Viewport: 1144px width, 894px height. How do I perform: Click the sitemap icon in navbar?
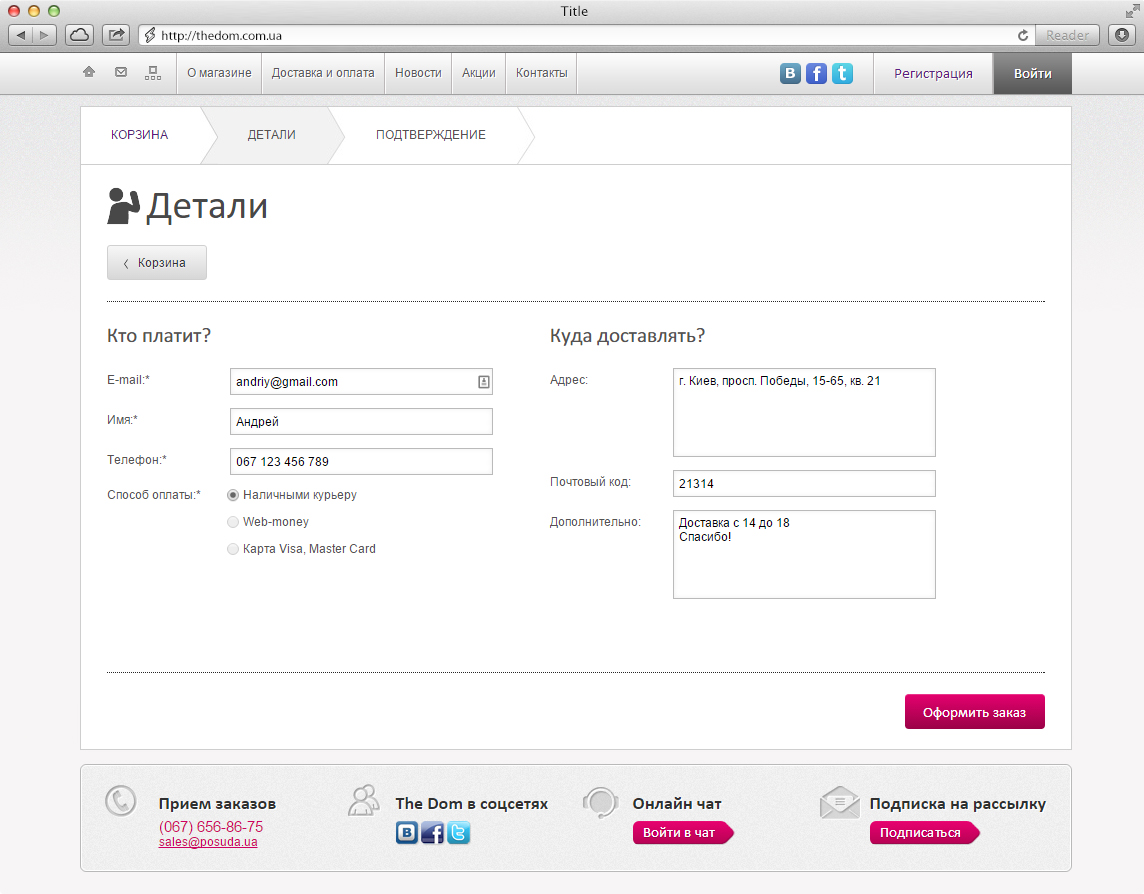click(152, 72)
